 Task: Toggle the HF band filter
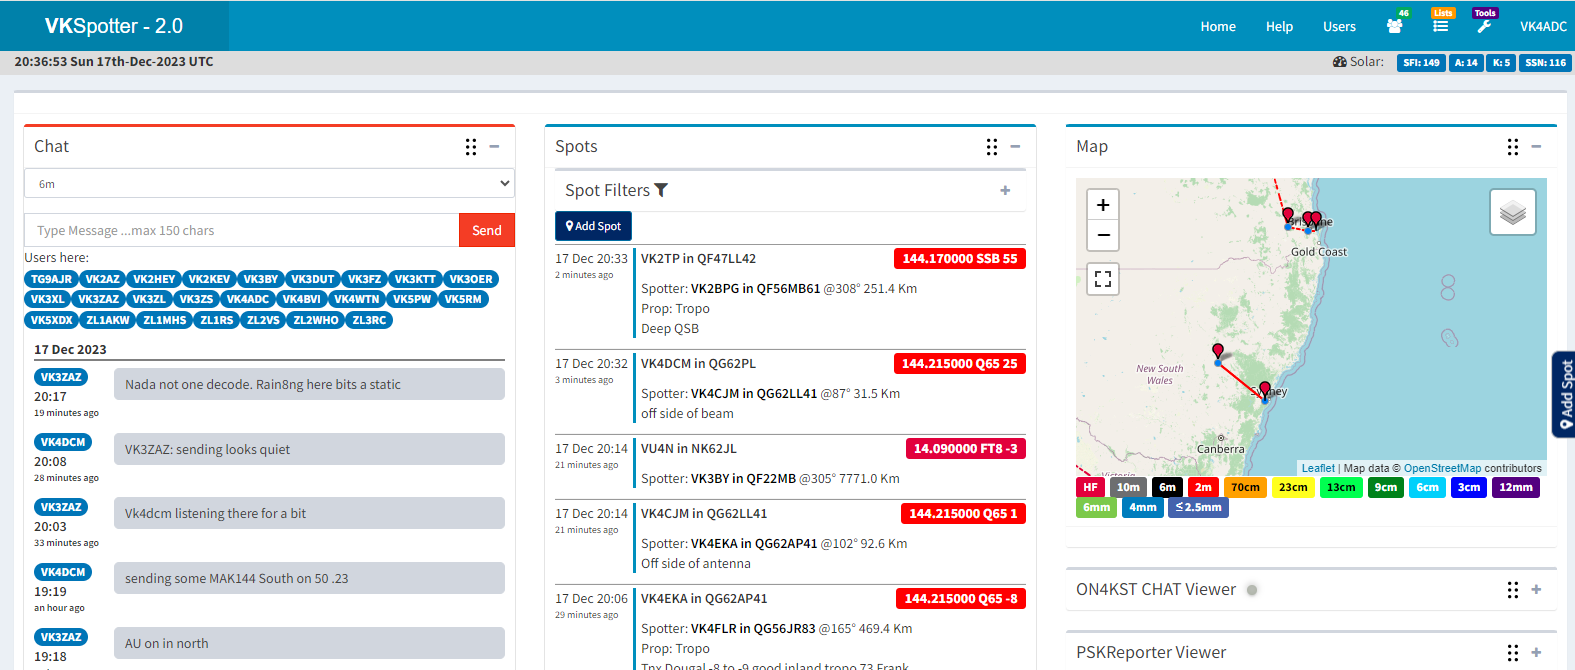1090,488
